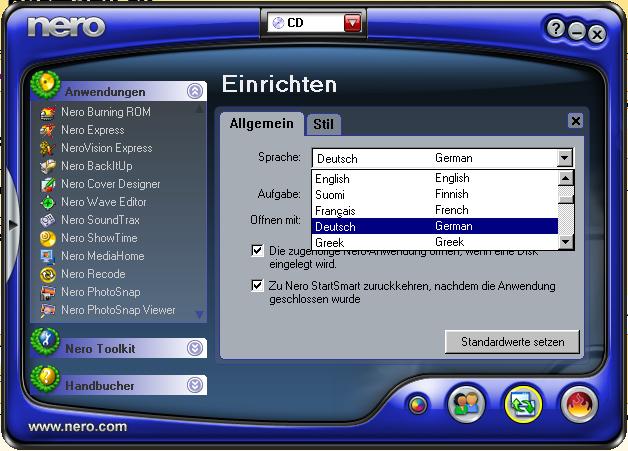Open the Sprache language combo box
Screen dimensions: 628x451
[443, 158]
